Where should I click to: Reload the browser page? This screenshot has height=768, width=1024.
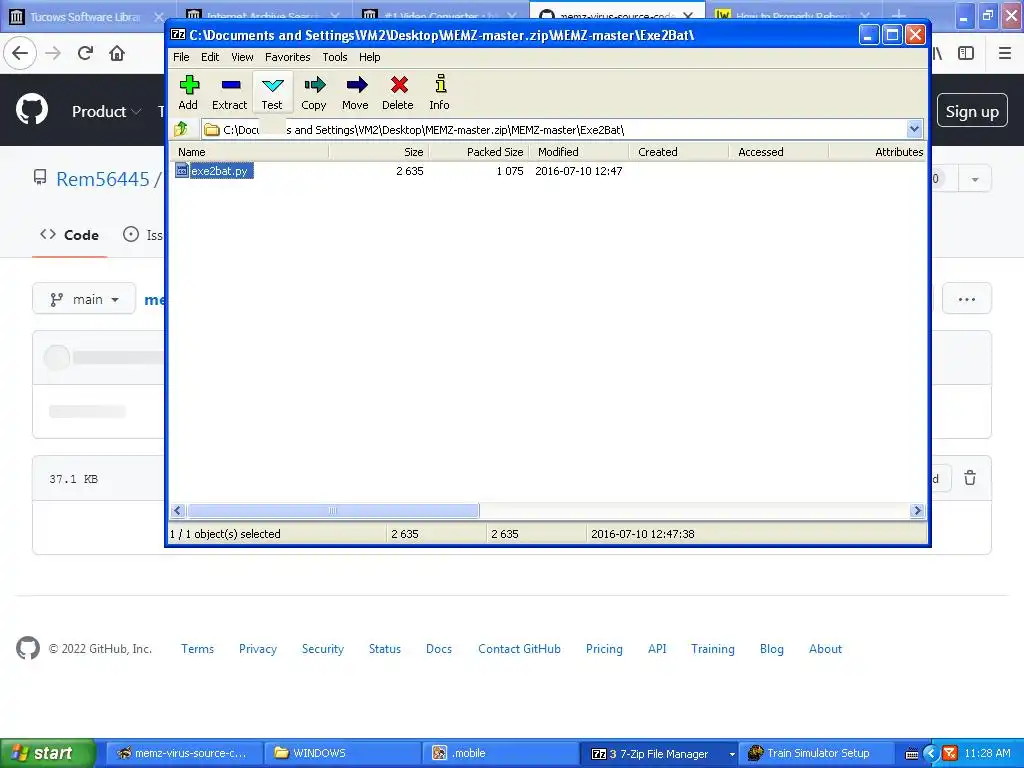[x=85, y=54]
